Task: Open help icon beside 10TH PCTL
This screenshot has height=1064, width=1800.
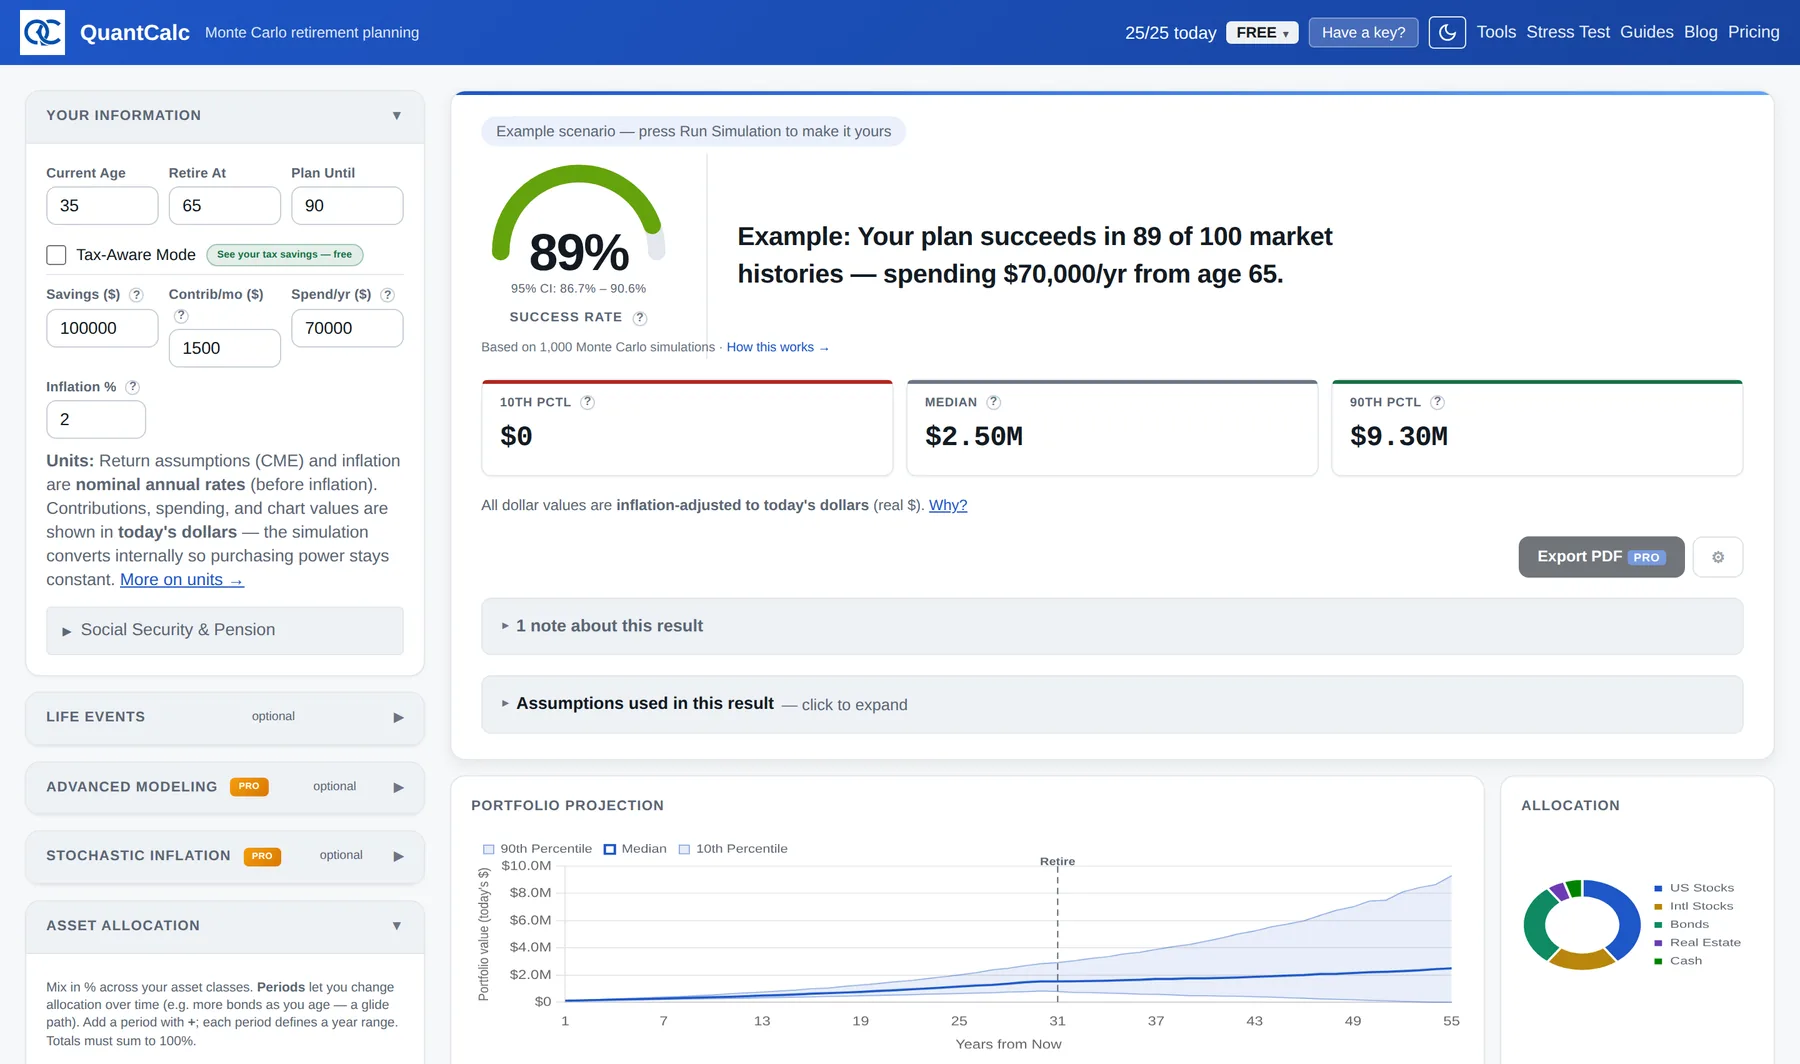Action: tap(588, 402)
